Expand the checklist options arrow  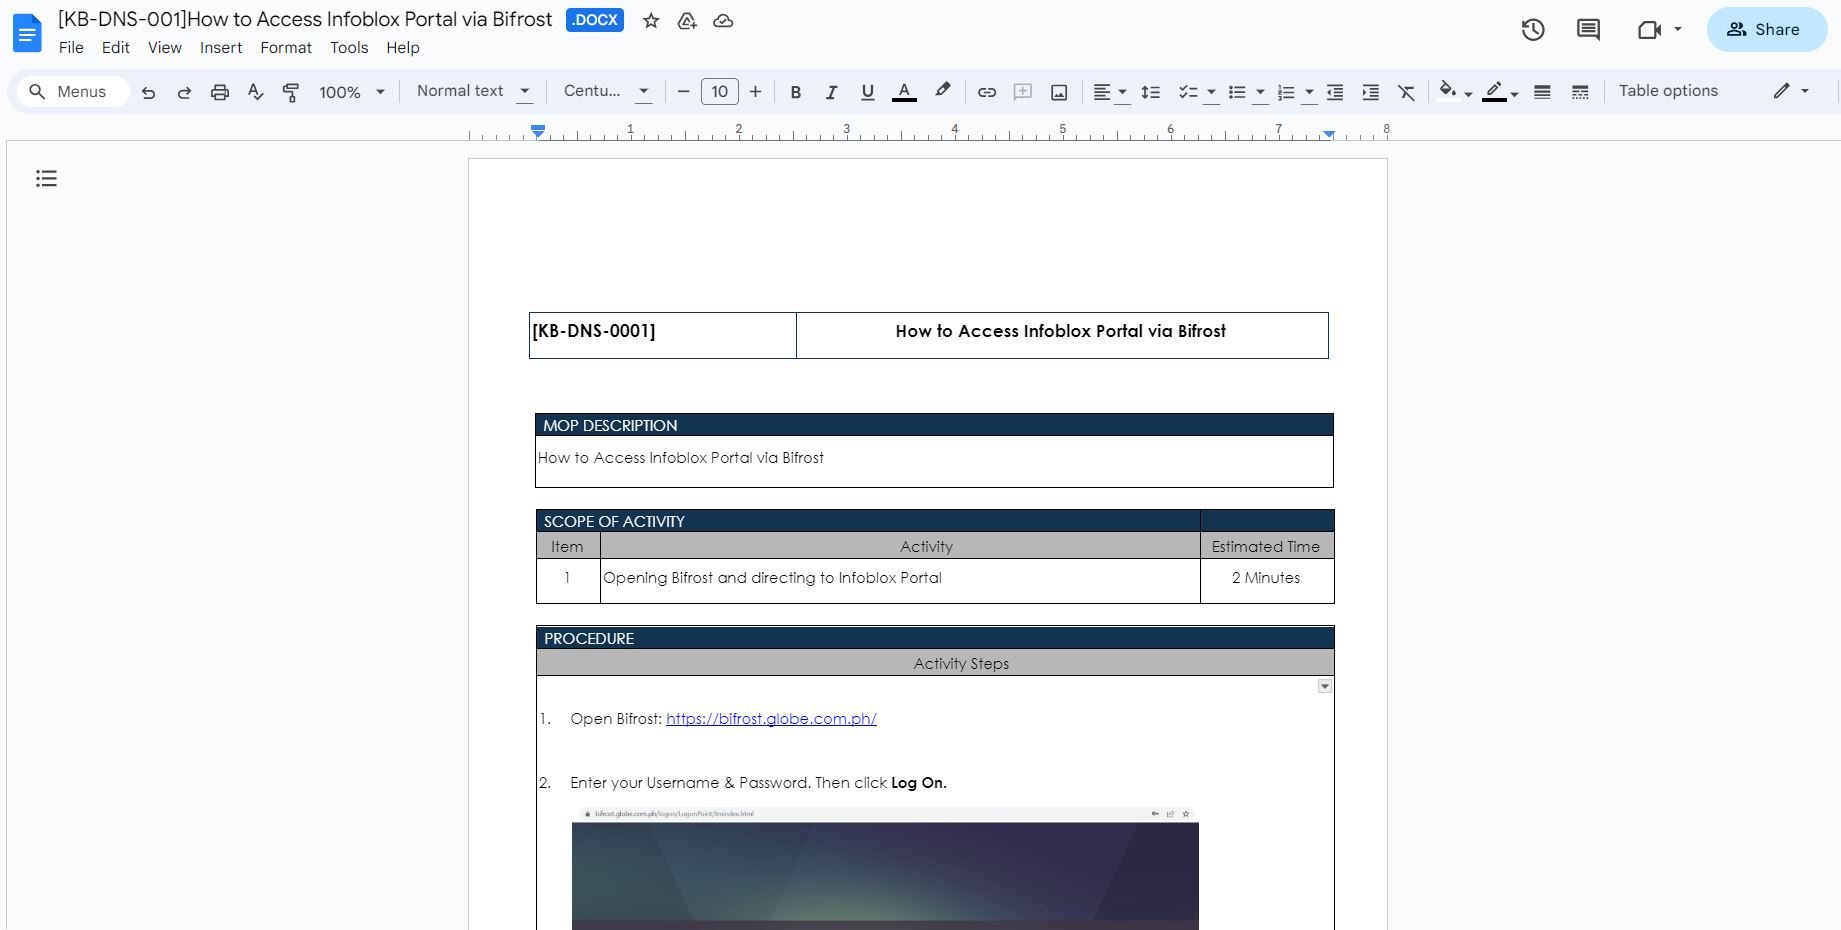click(1211, 93)
